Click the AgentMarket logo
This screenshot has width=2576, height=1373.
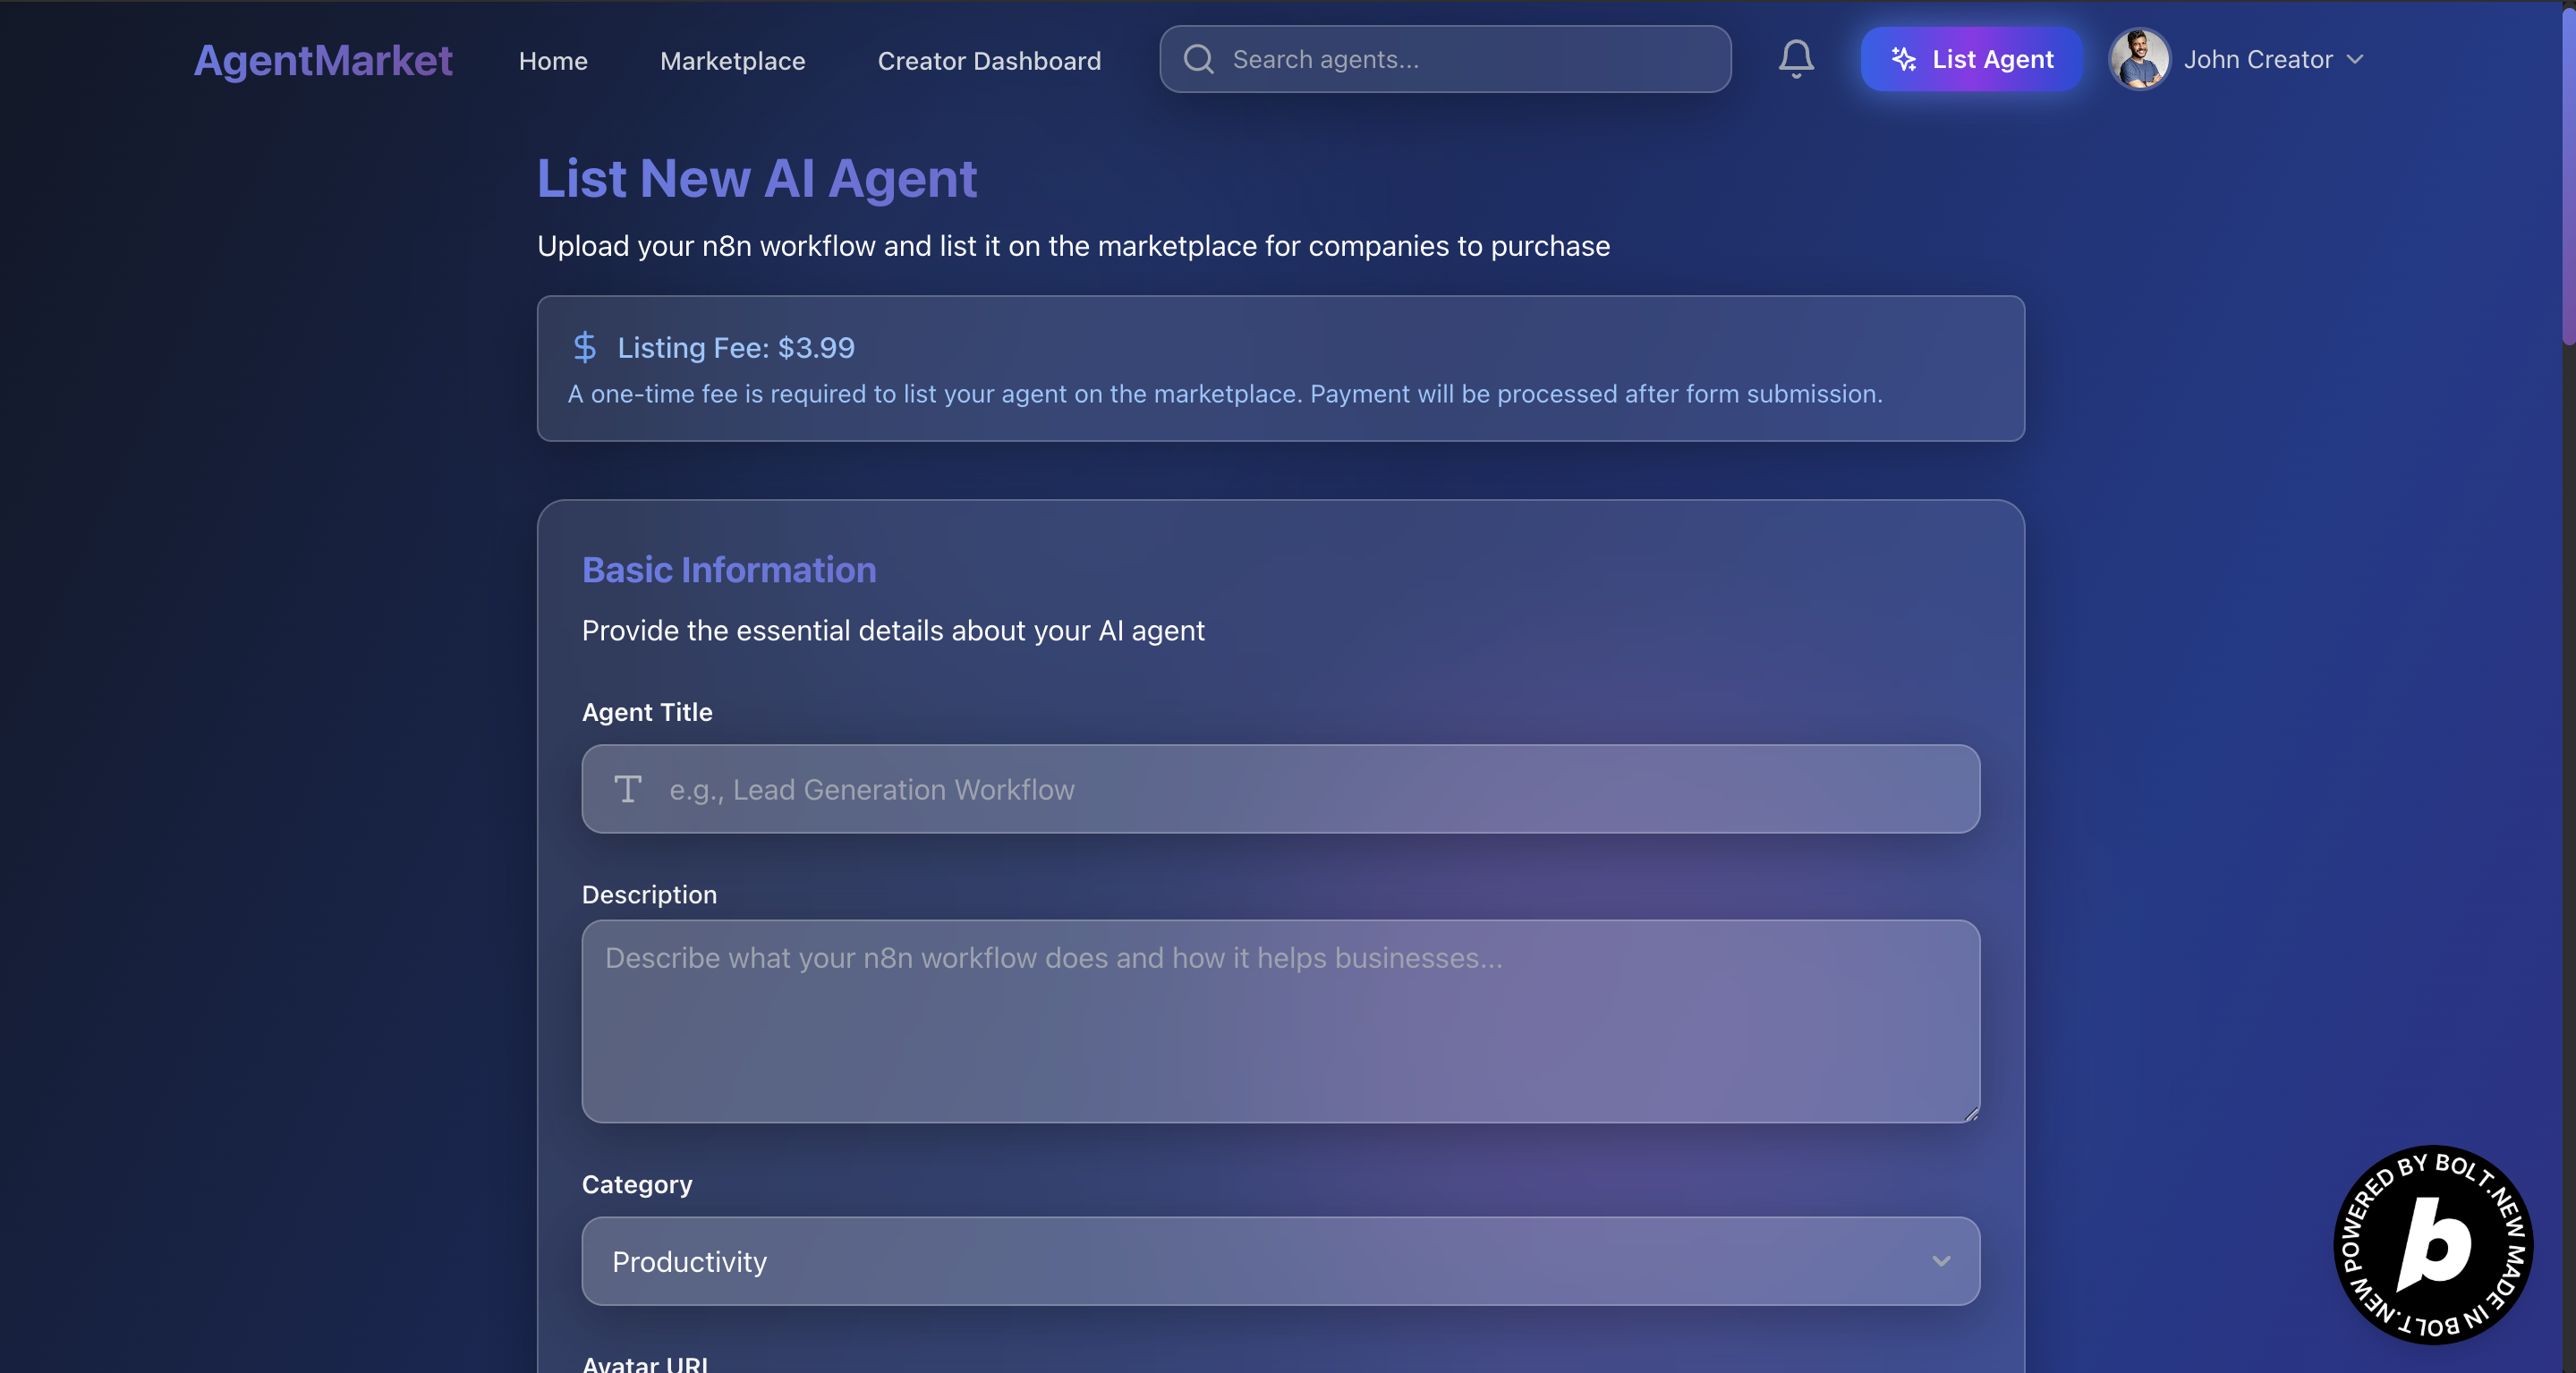pyautogui.click(x=322, y=60)
